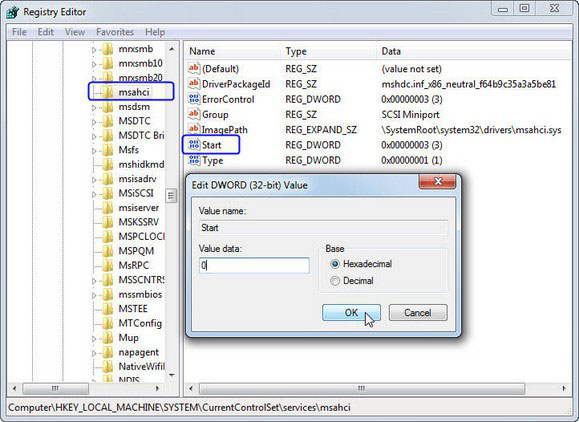Click the Type DWORD value icon
Screen dimensions: 579x422
pos(194,160)
